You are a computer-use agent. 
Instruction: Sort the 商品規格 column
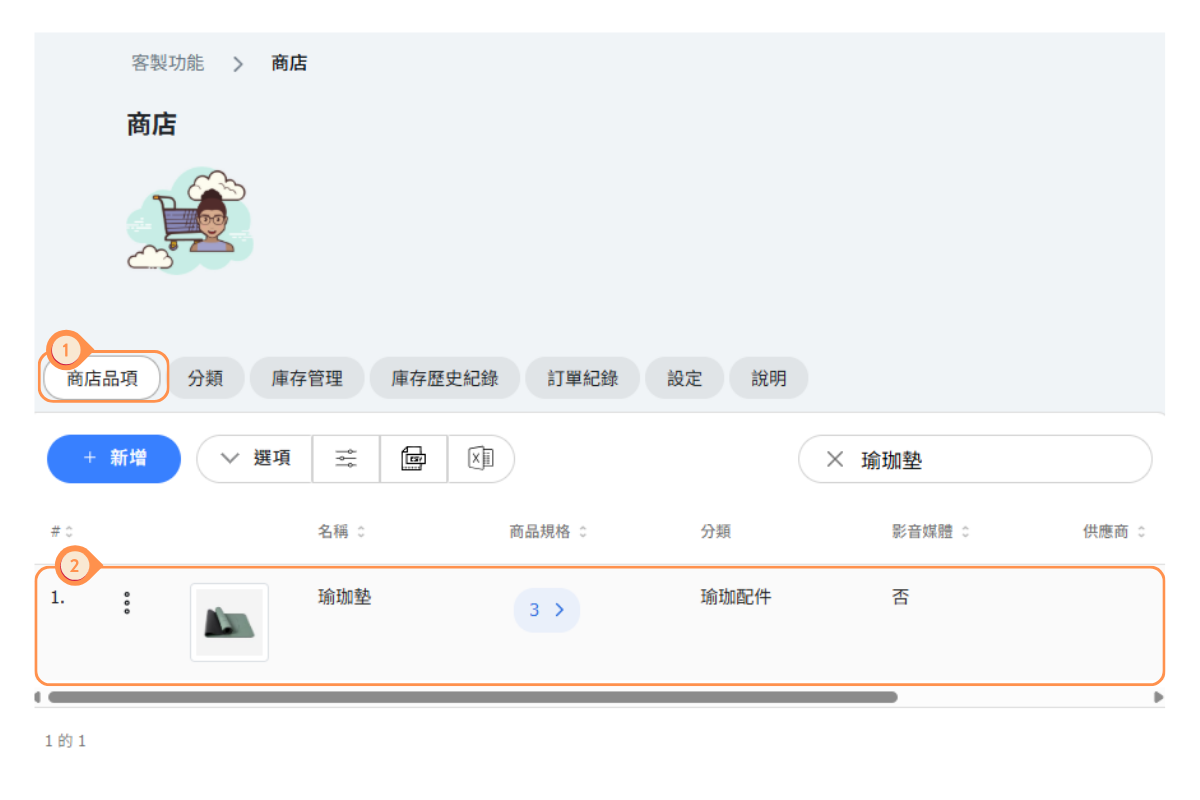click(x=583, y=532)
